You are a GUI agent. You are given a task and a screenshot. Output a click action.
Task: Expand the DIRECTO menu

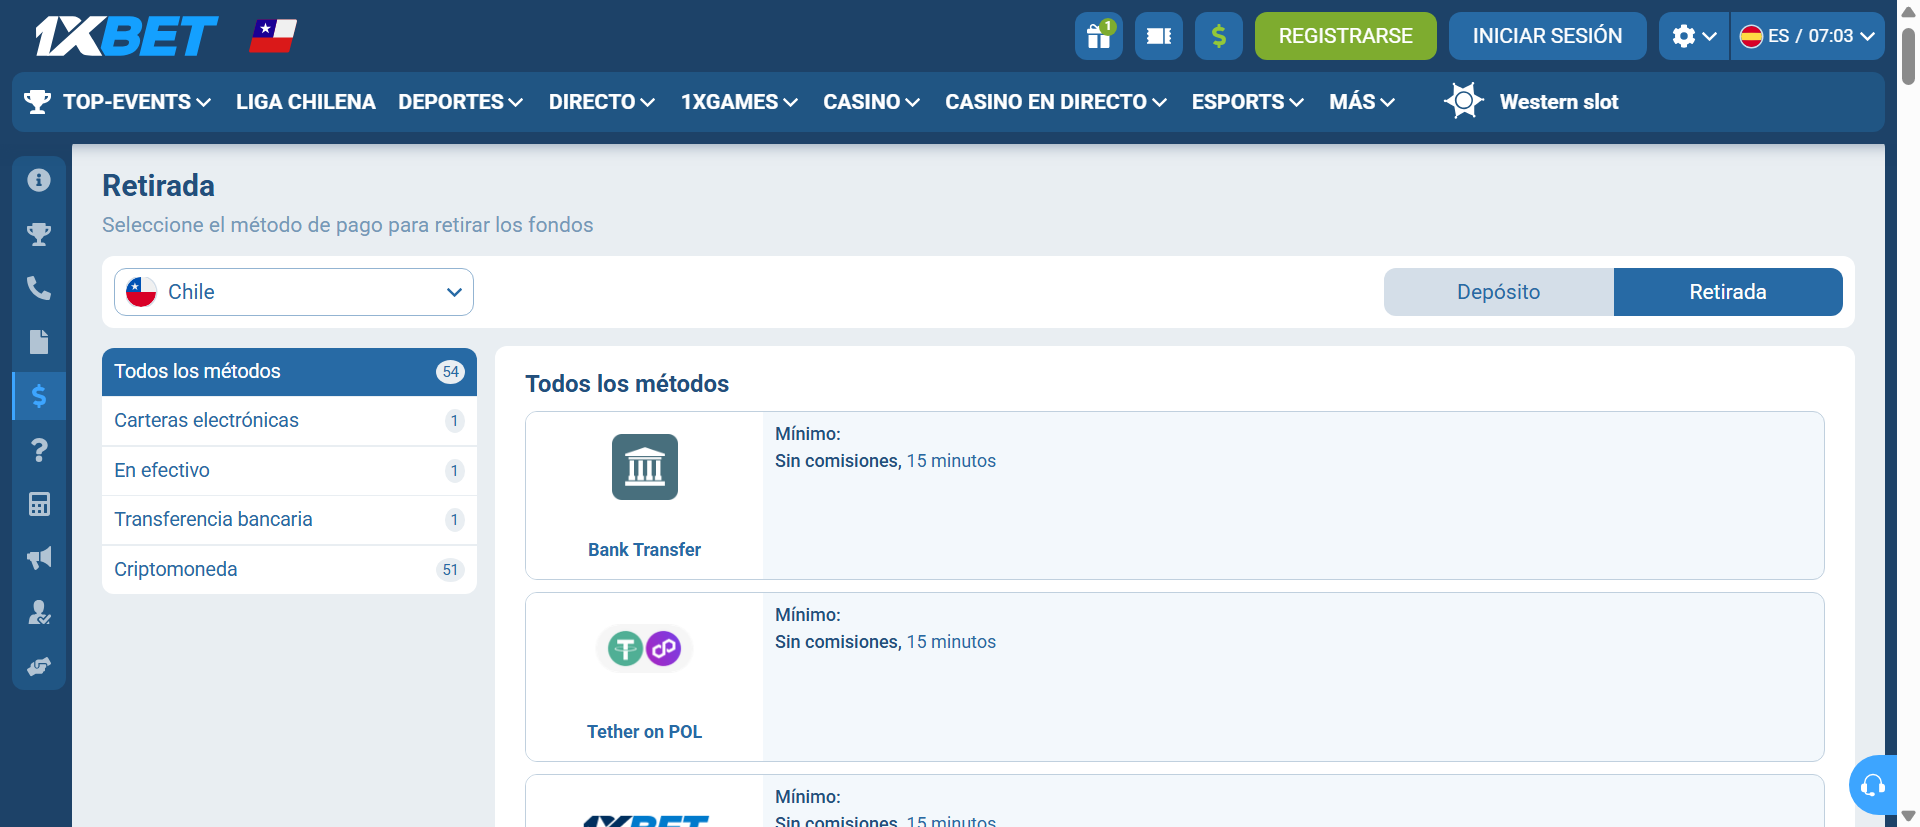coord(602,102)
